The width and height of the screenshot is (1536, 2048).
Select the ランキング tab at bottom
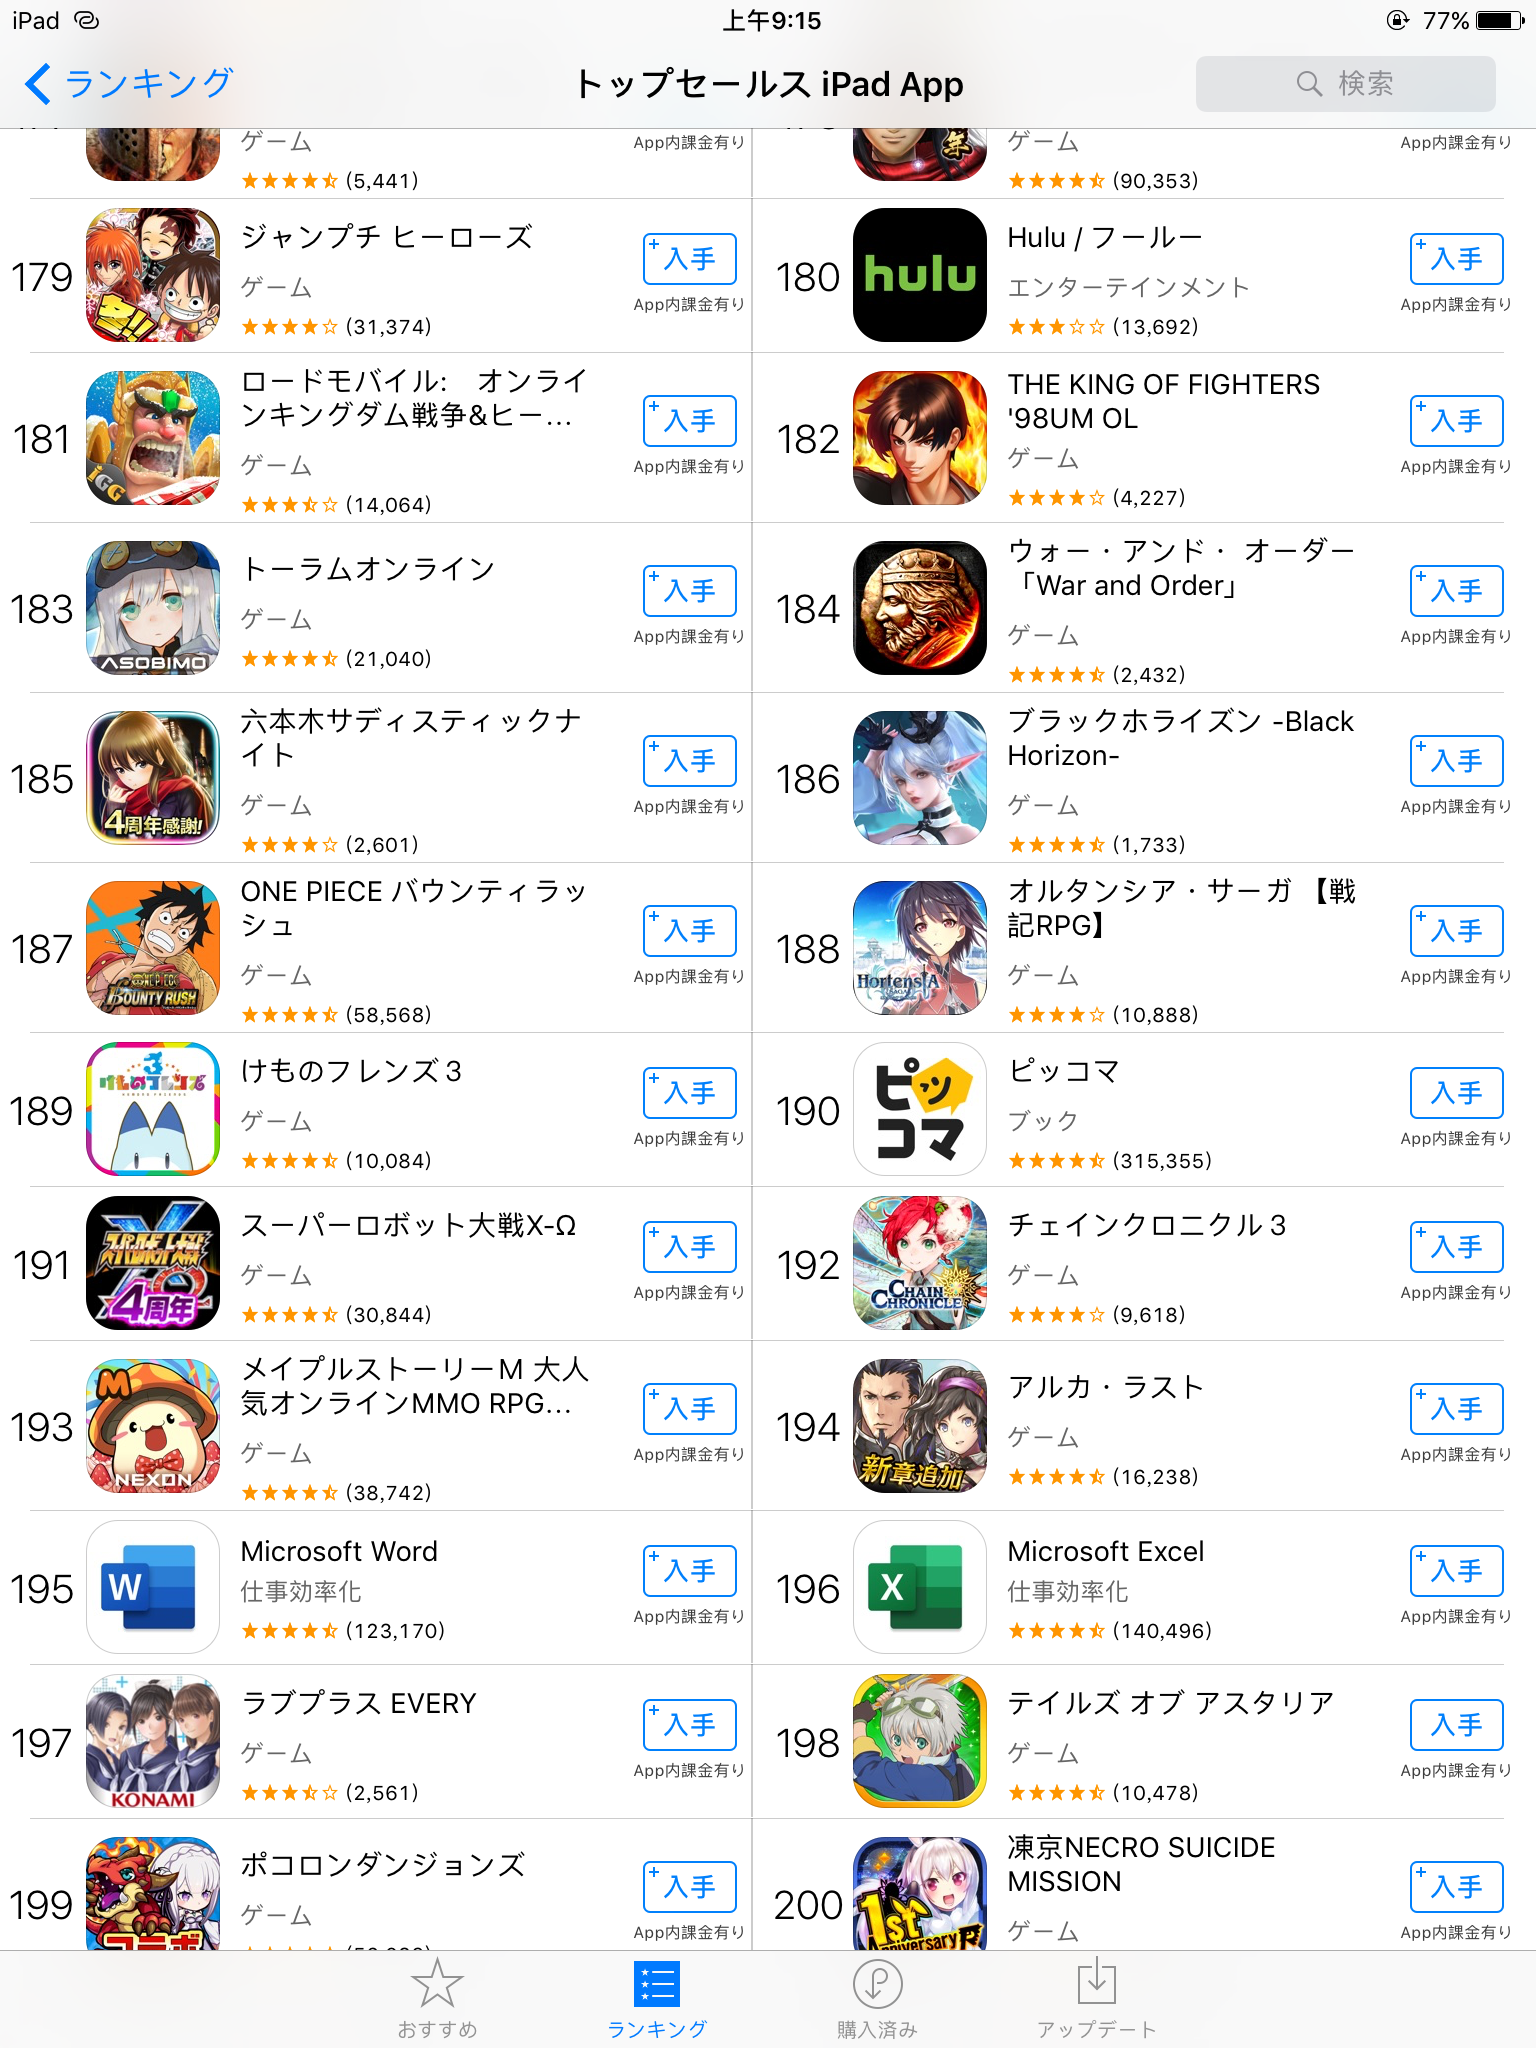[657, 1998]
